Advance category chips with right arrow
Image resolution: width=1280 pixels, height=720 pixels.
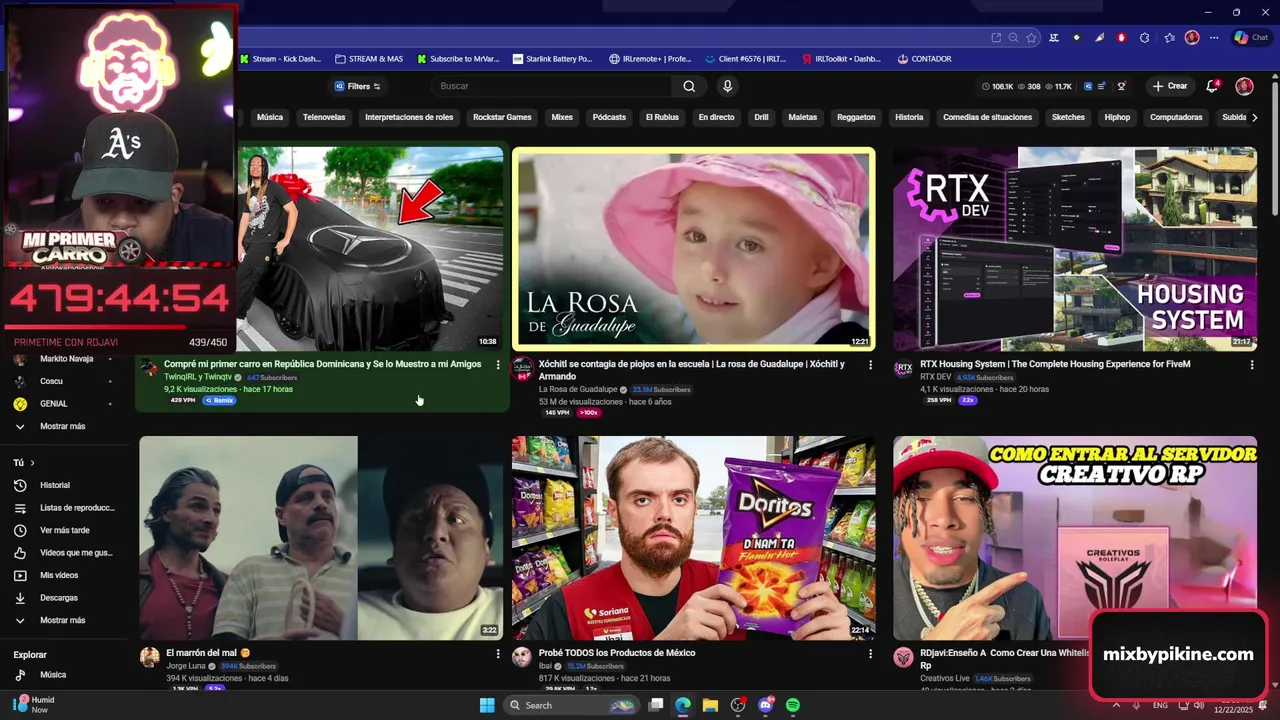pos(1255,117)
